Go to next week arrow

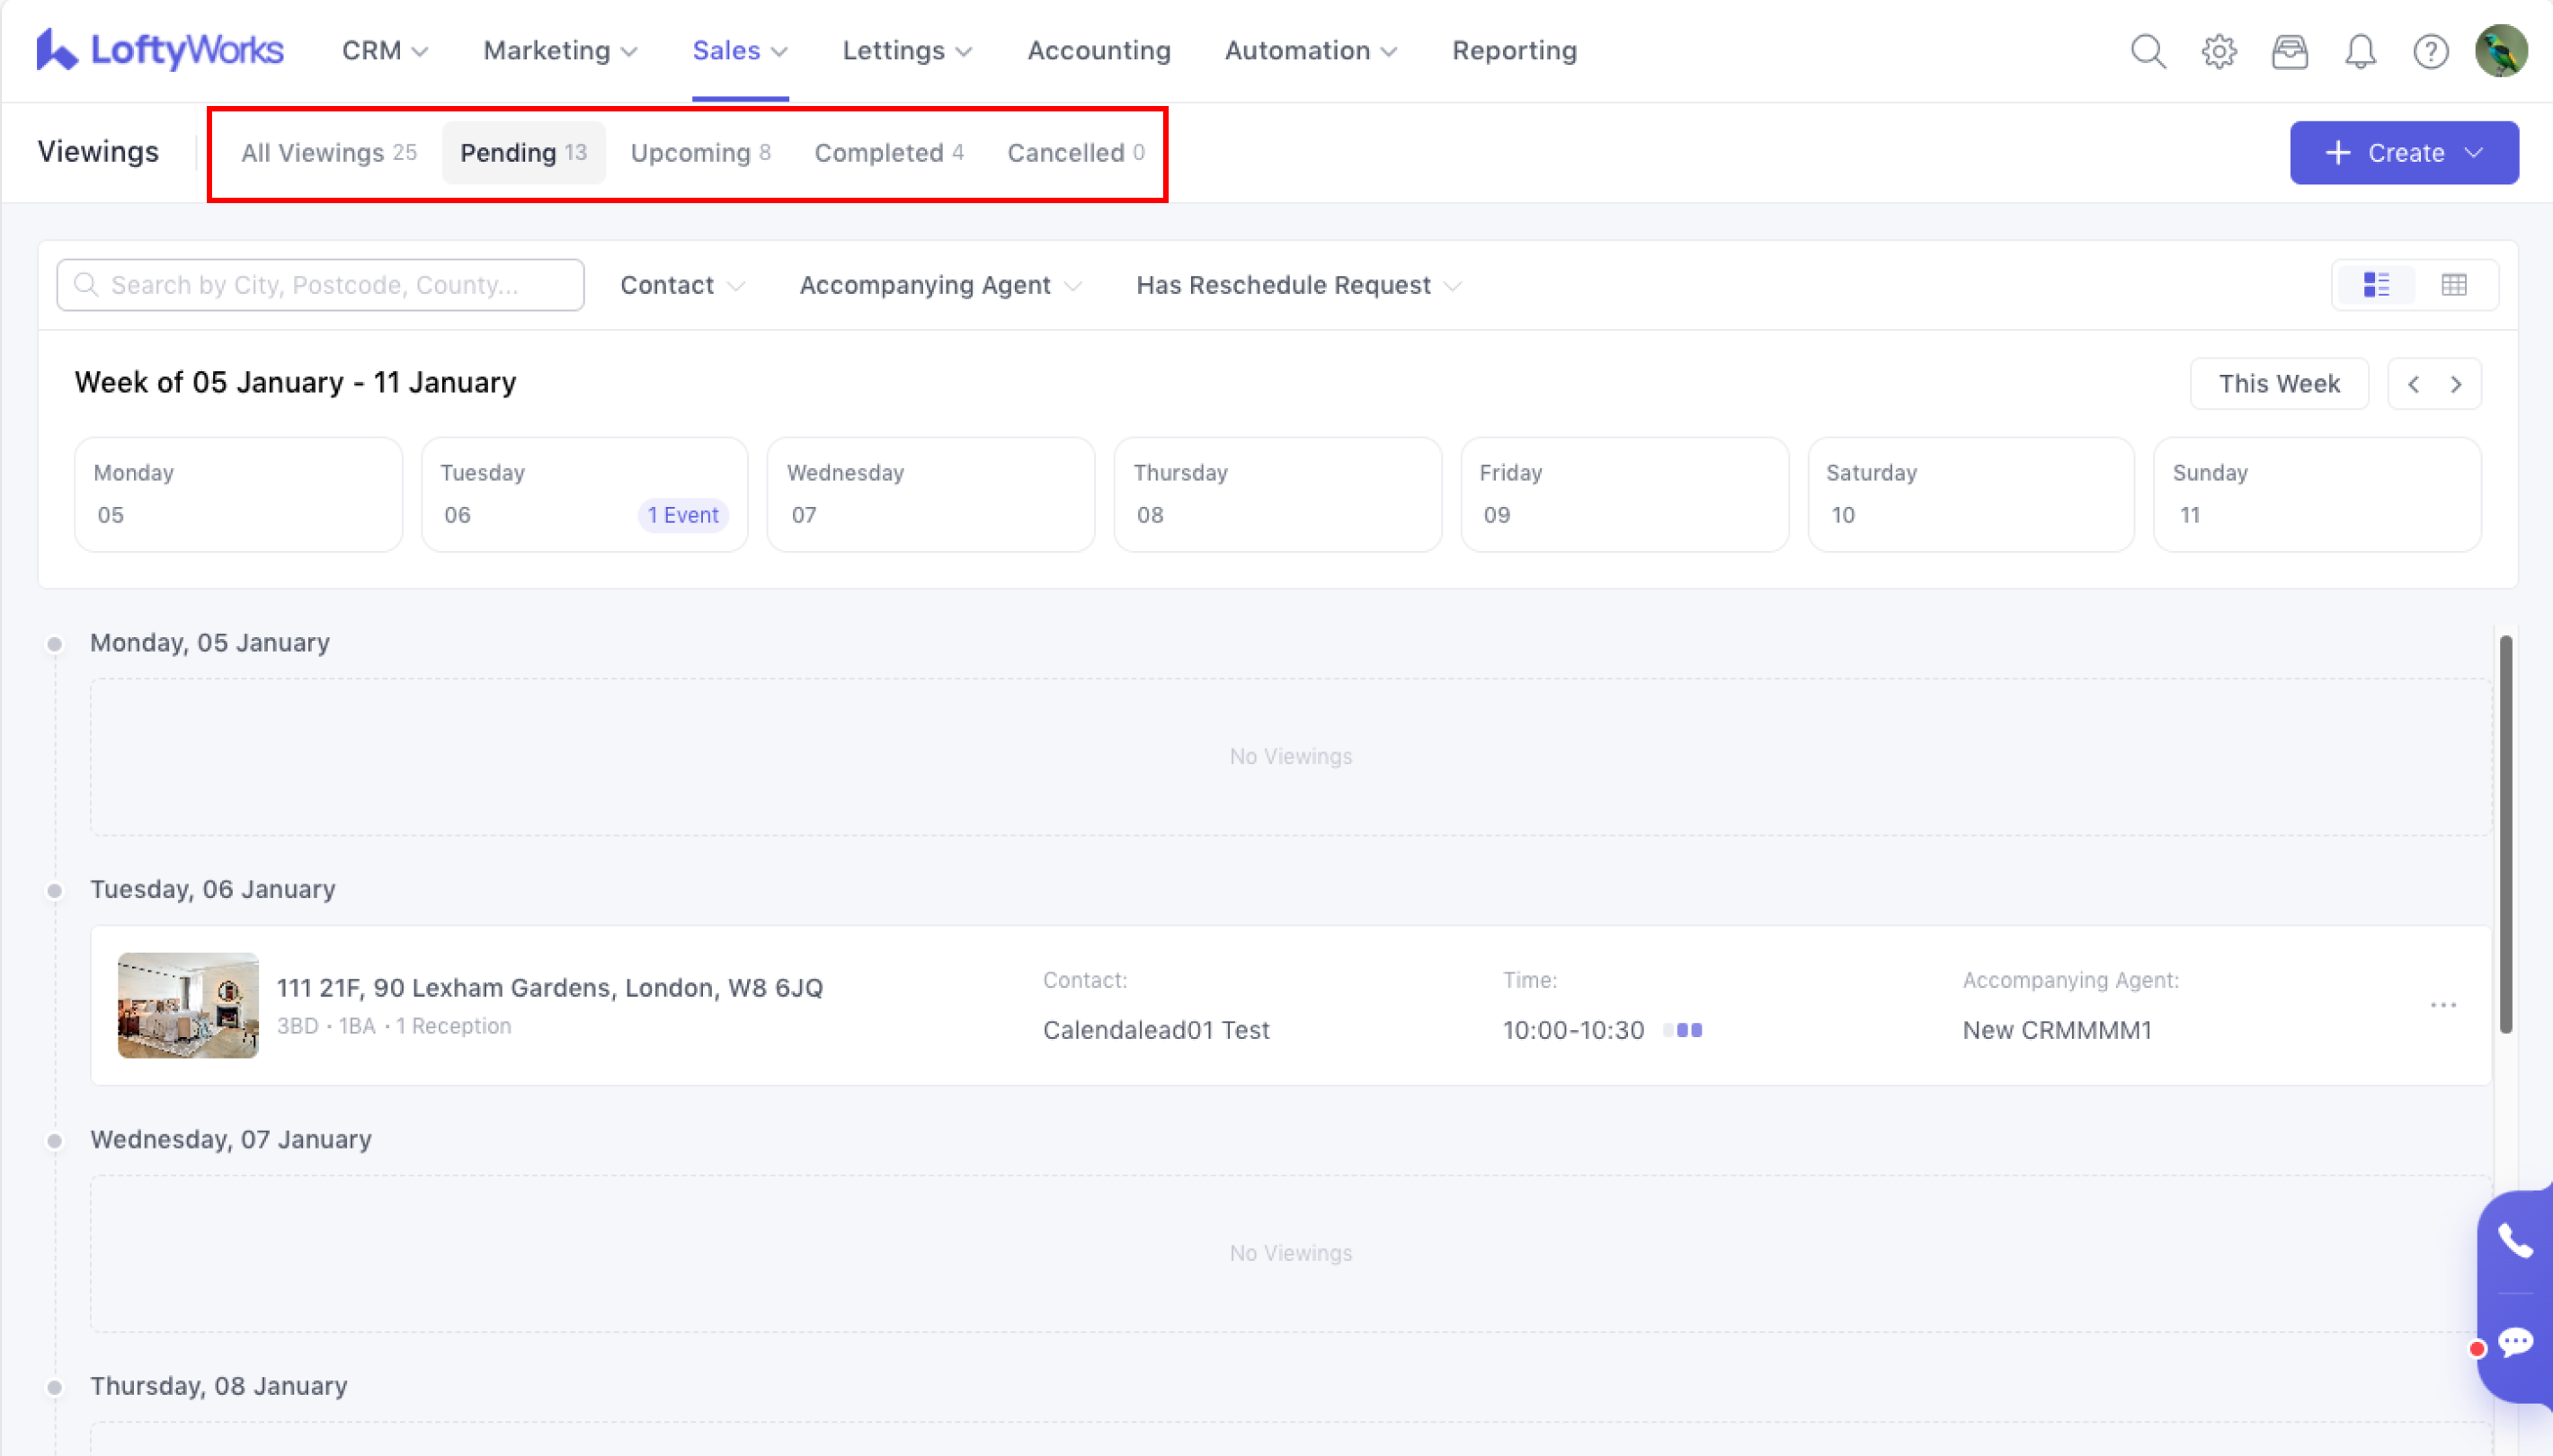pyautogui.click(x=2456, y=384)
